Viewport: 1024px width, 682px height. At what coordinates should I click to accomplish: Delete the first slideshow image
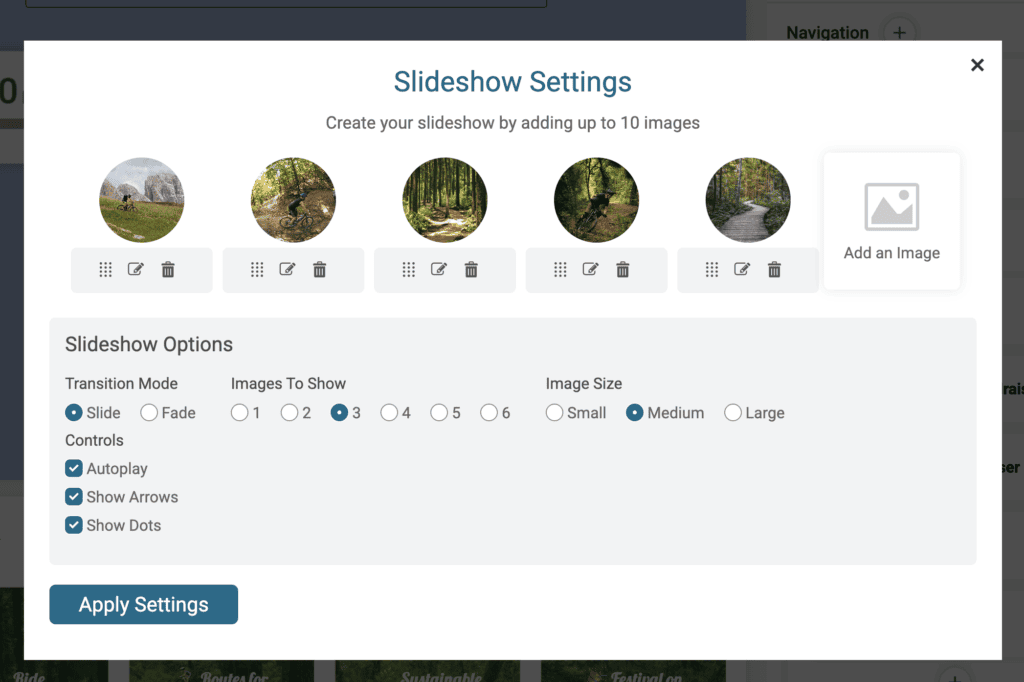click(x=168, y=269)
